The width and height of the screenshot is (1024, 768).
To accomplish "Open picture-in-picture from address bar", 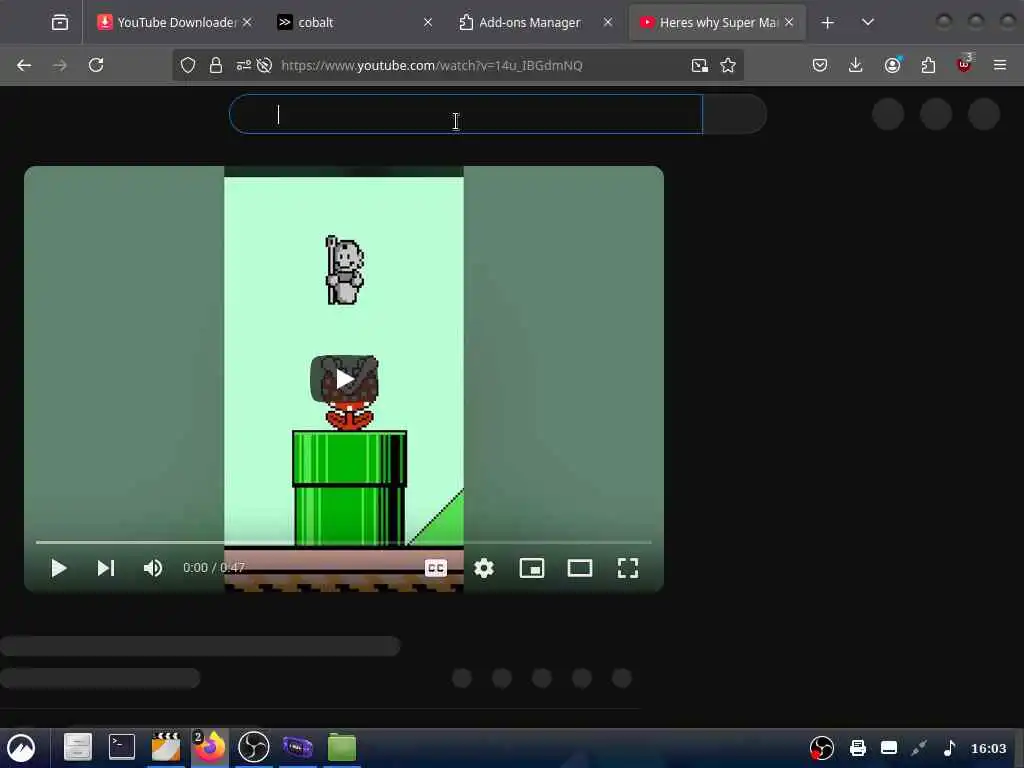I will [699, 65].
